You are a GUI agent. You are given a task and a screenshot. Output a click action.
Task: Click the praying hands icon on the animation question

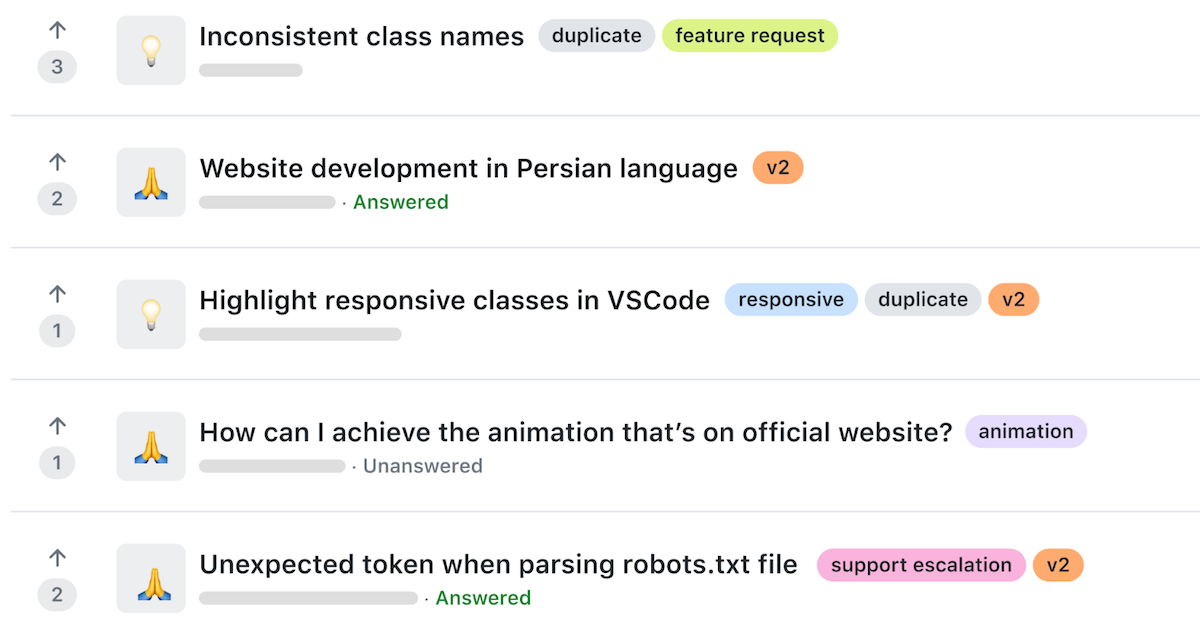pos(150,446)
